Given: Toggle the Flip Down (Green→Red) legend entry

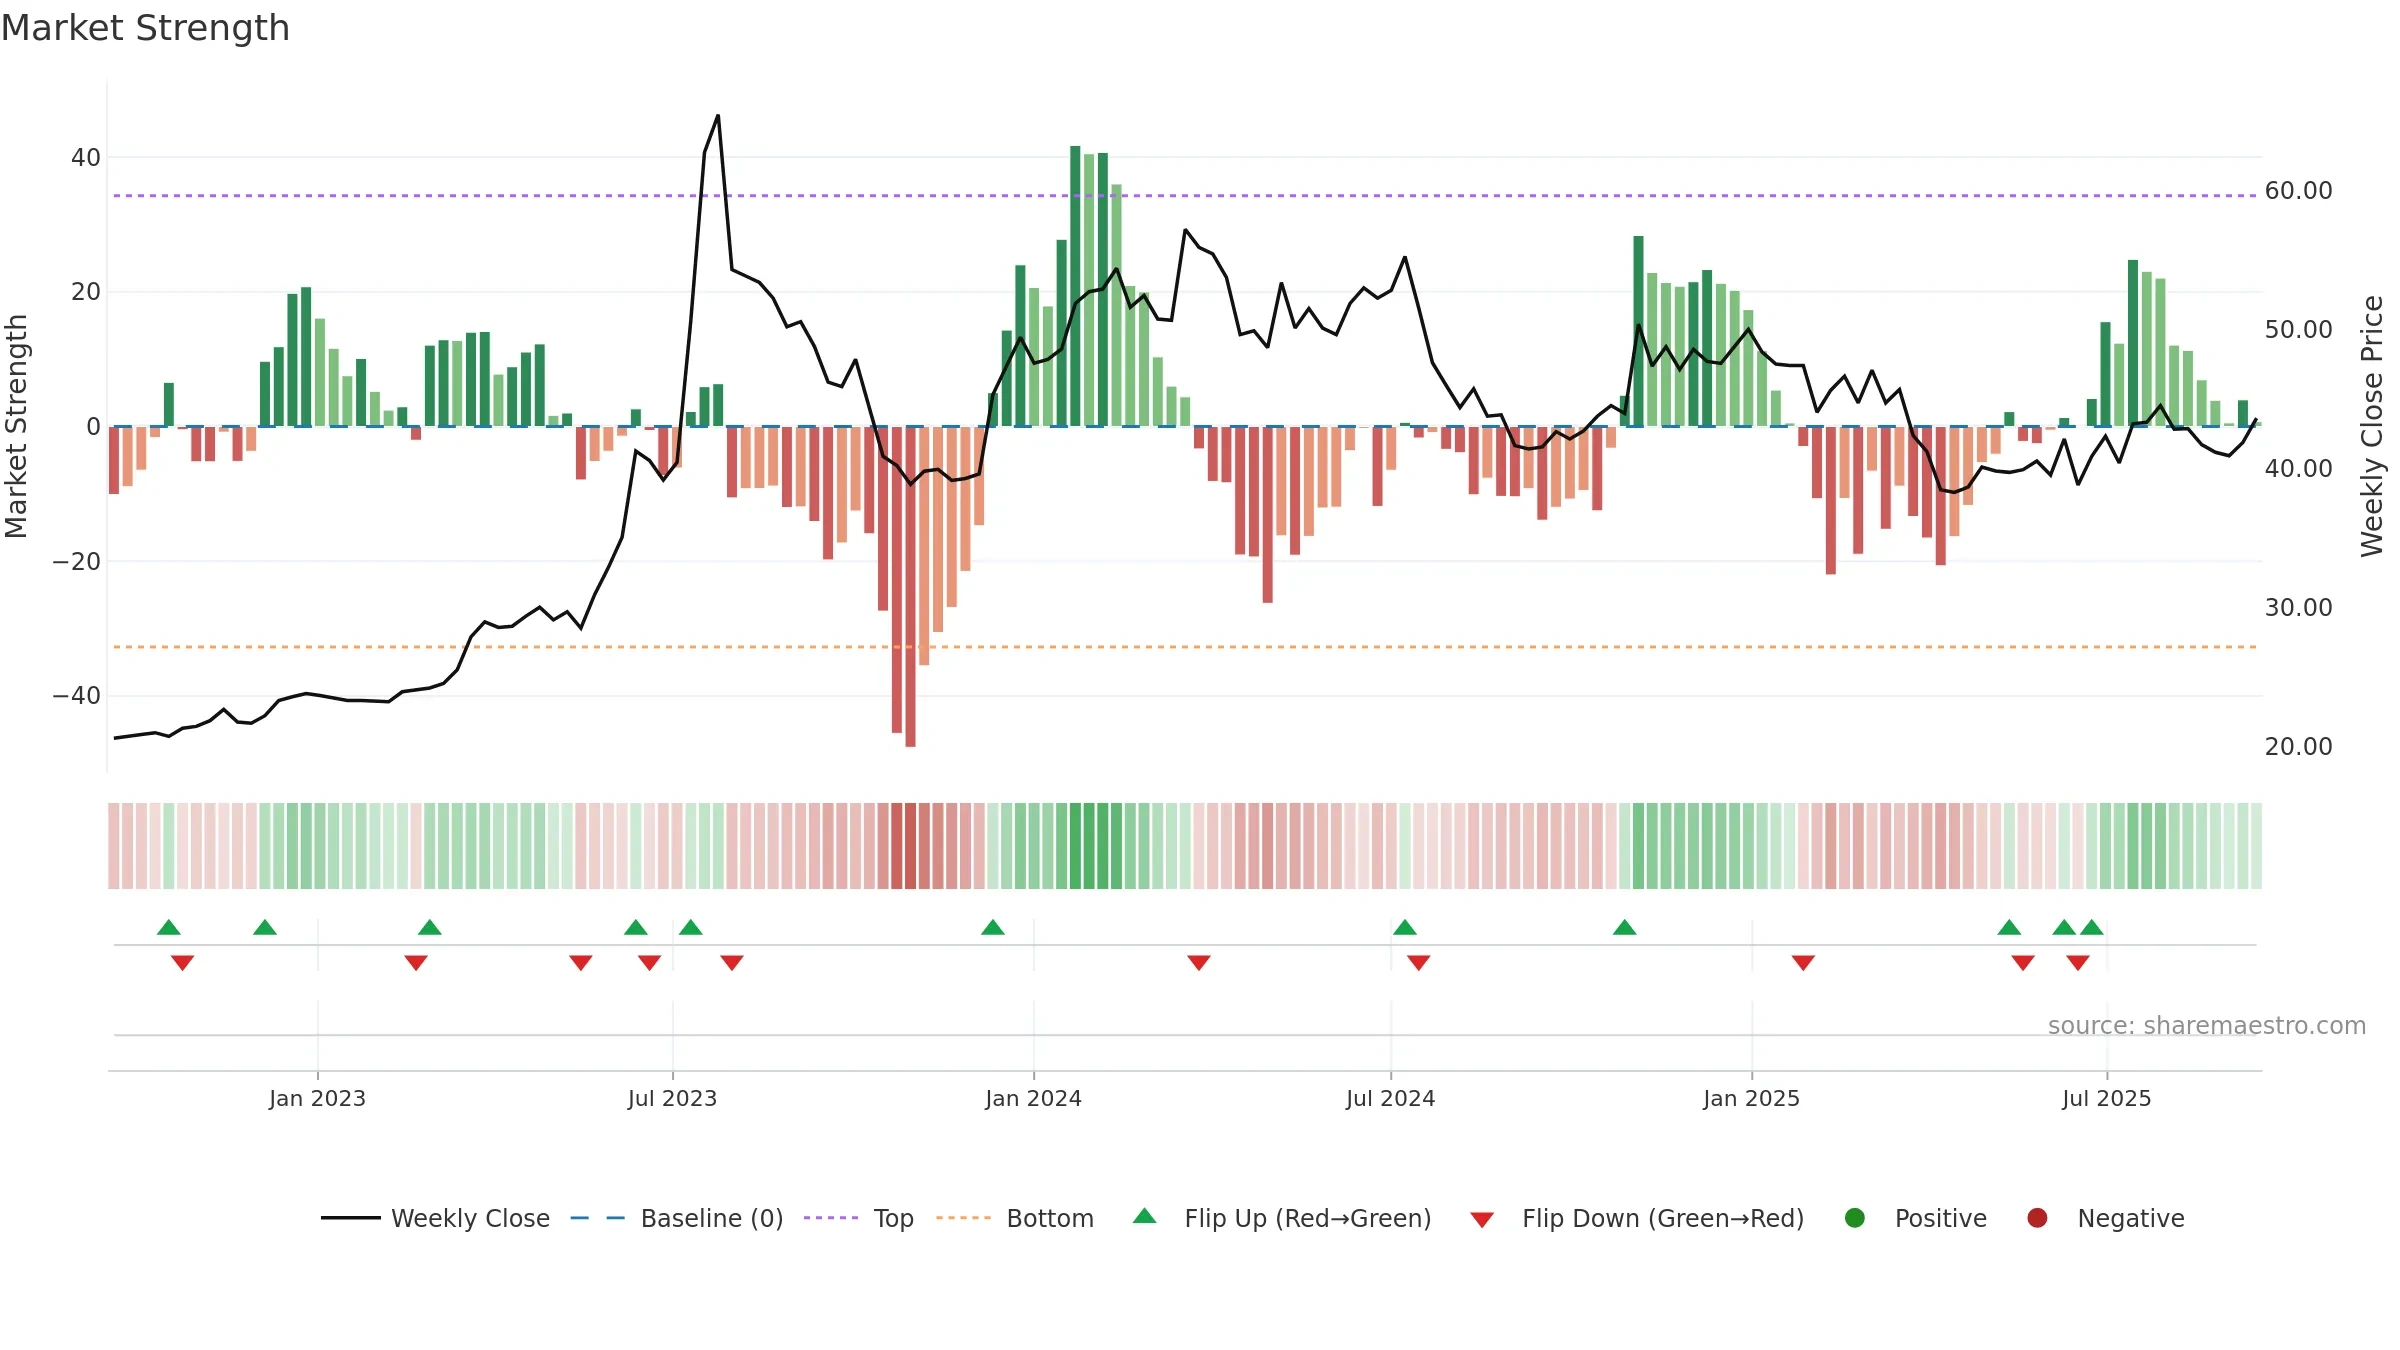Looking at the screenshot, I should point(1637,1218).
